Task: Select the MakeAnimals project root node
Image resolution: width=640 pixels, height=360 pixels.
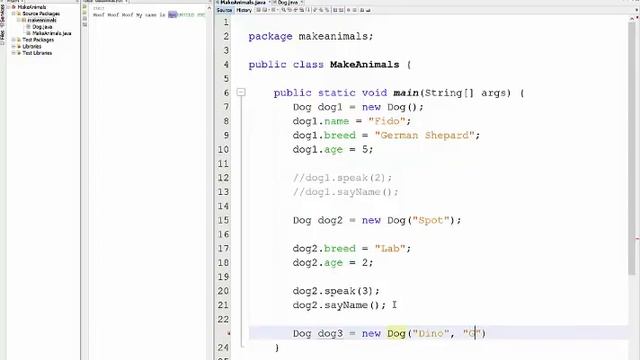Action: pyautogui.click(x=32, y=7)
